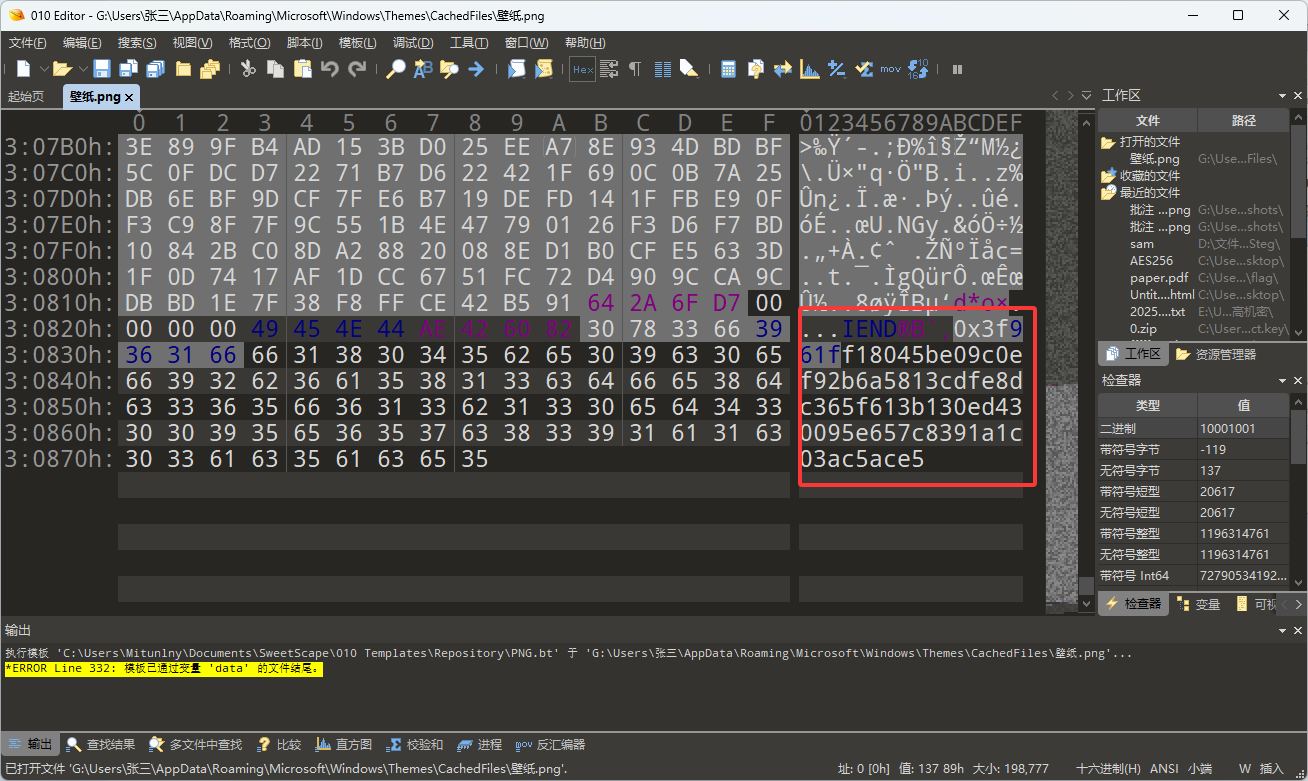Click the yellow ERROR Line 332 message
The width and height of the screenshot is (1308, 781).
(x=163, y=668)
